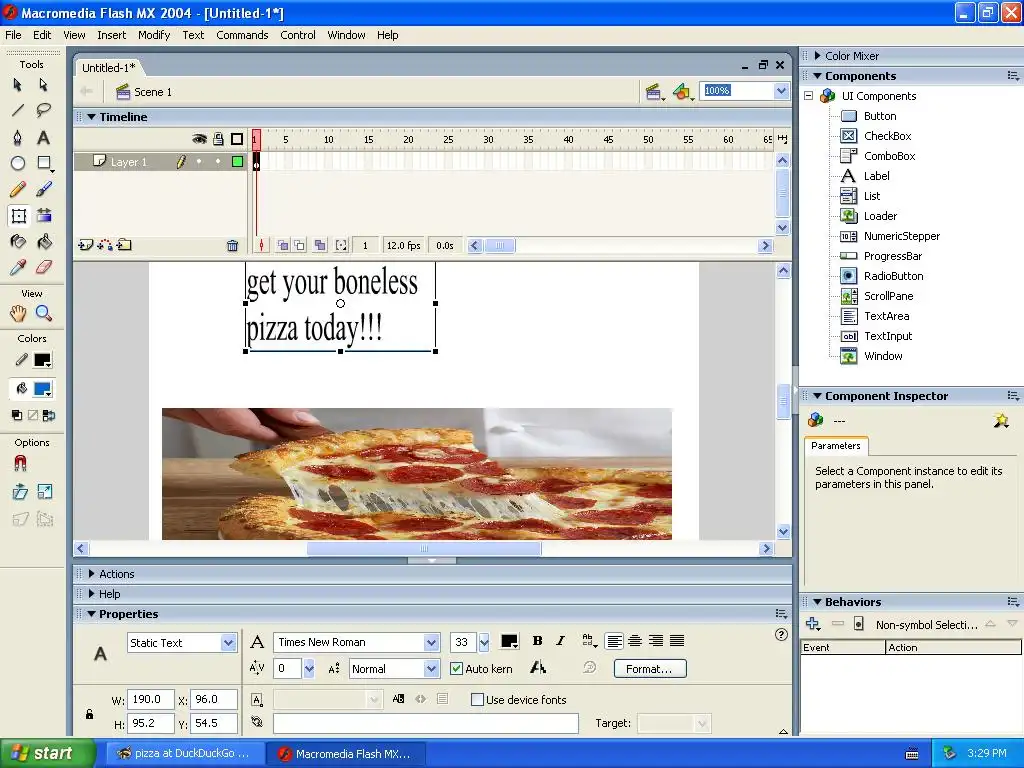Enable Use device fonts checkbox
The image size is (1024, 768).
[x=477, y=699]
